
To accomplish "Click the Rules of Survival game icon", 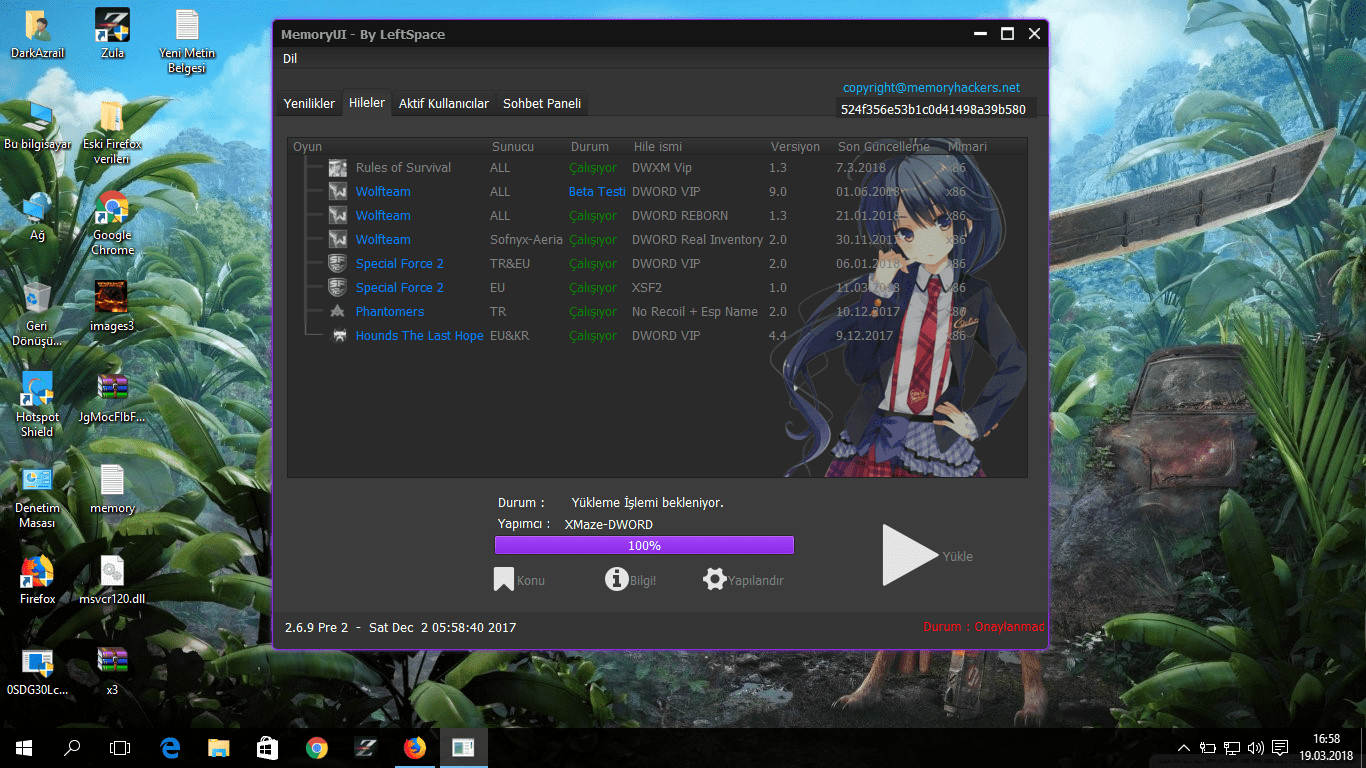I will coord(338,168).
